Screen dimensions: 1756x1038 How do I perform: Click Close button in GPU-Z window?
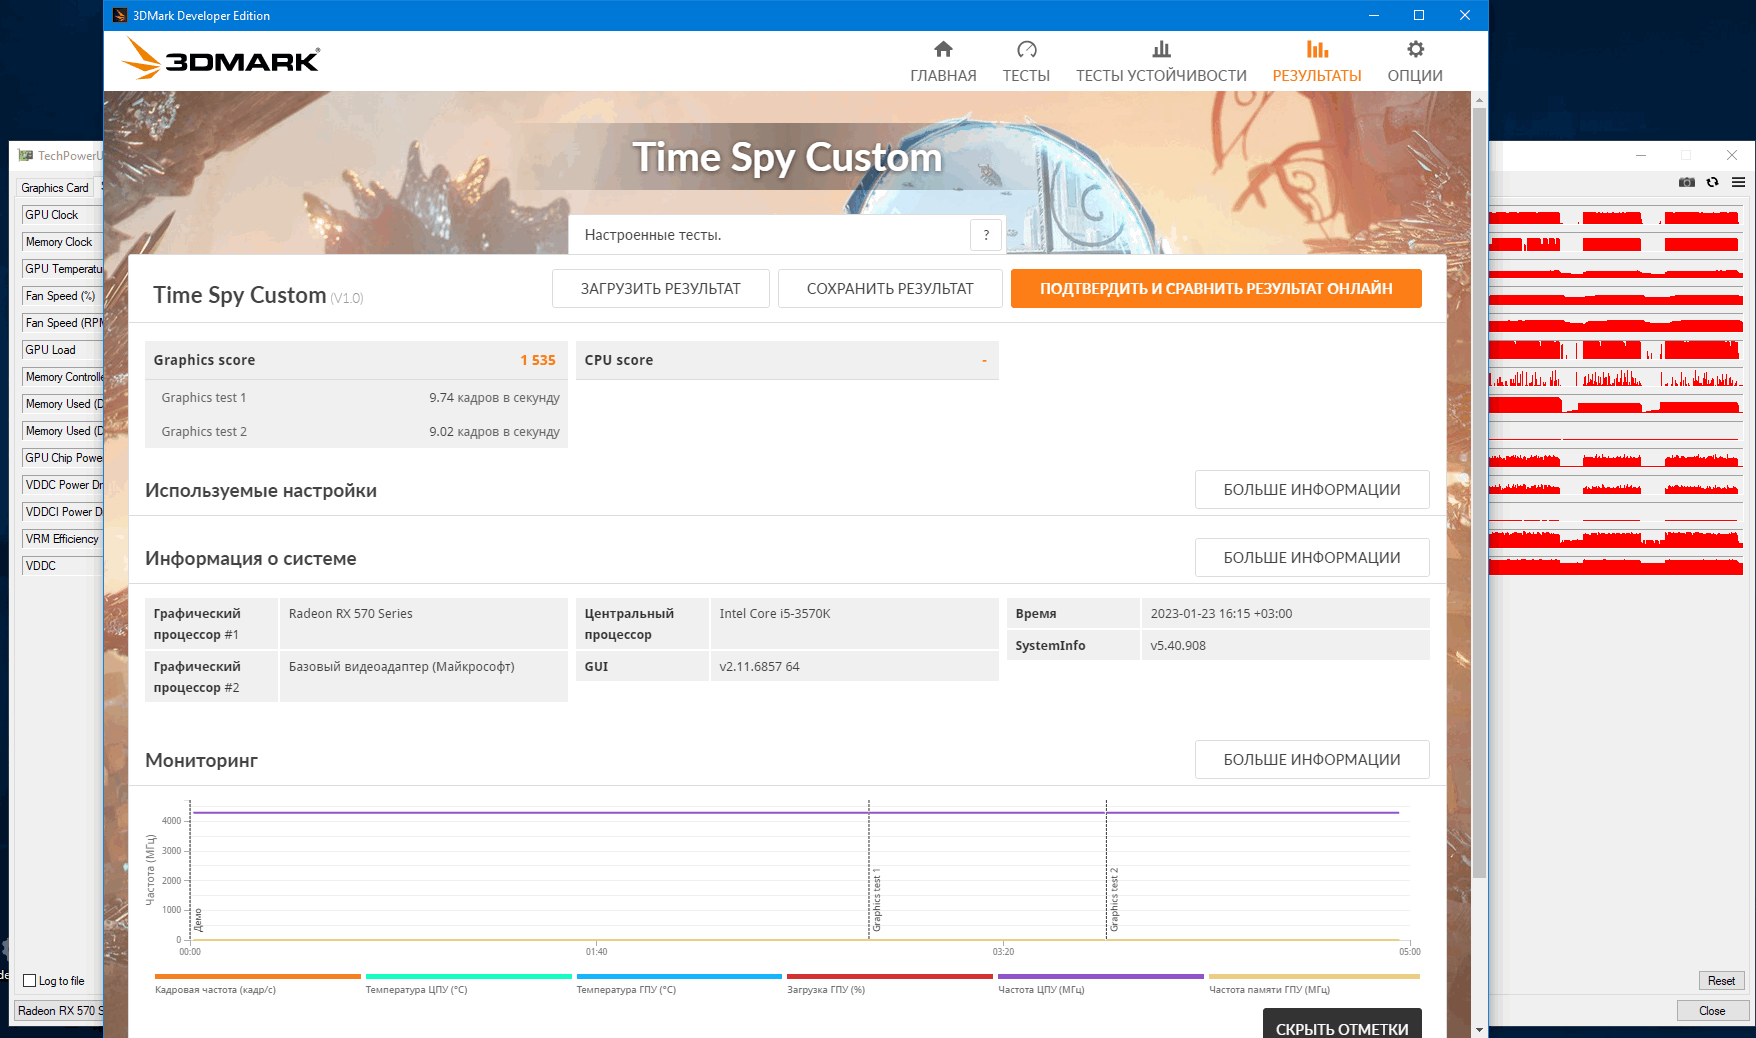point(1712,1011)
